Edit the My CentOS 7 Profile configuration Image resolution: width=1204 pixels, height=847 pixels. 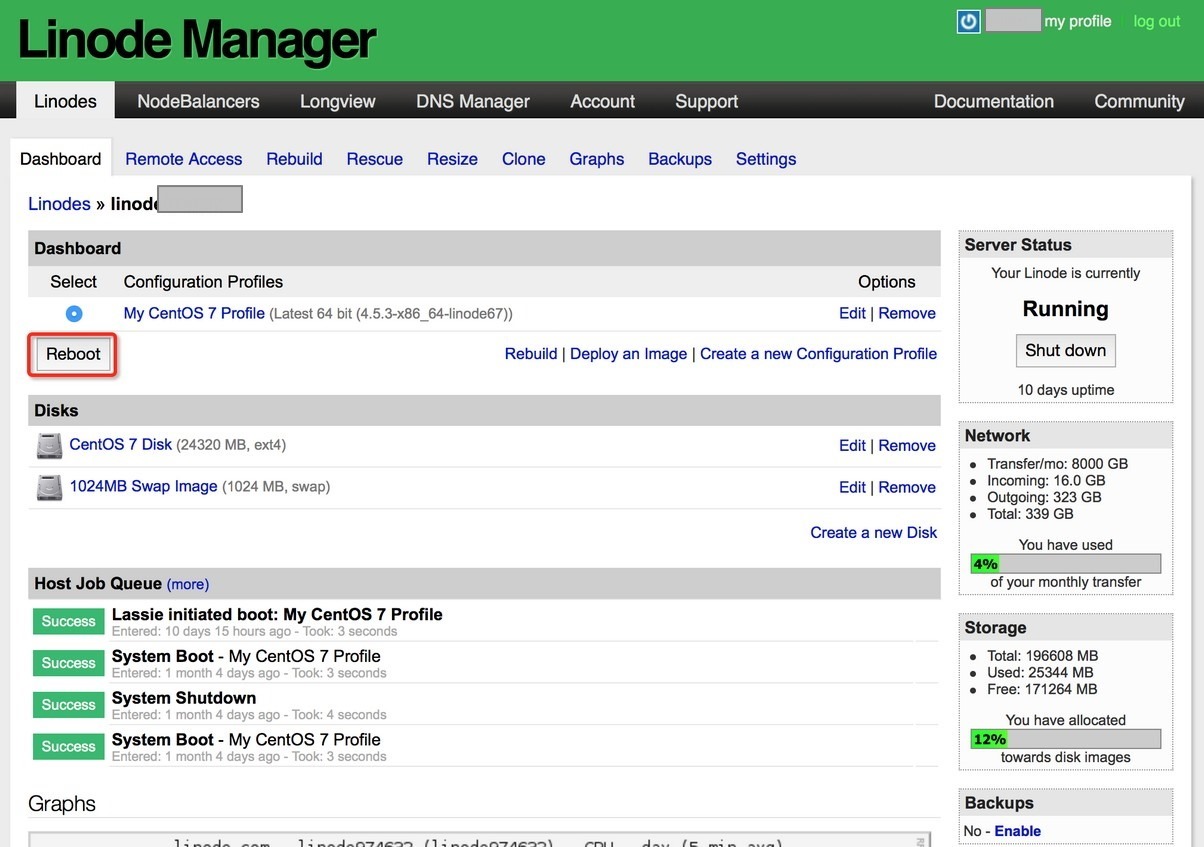[852, 313]
